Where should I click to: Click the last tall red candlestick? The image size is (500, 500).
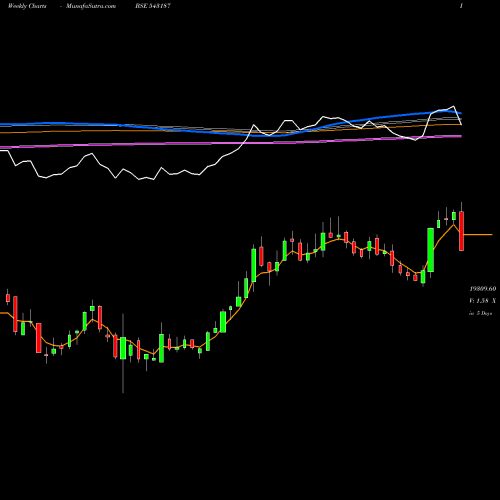[461, 231]
